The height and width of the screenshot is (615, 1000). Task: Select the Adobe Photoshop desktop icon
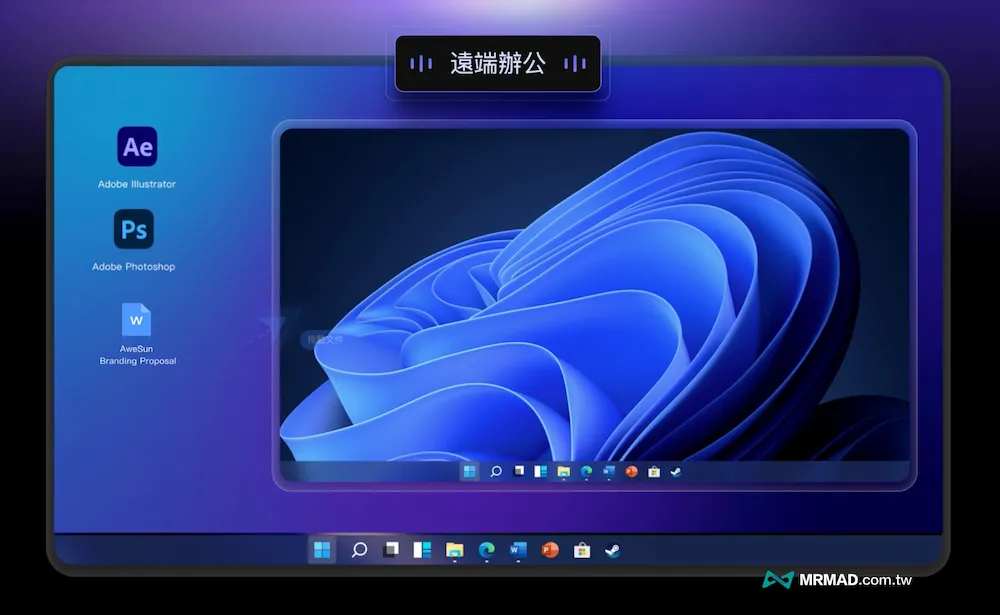click(x=134, y=229)
